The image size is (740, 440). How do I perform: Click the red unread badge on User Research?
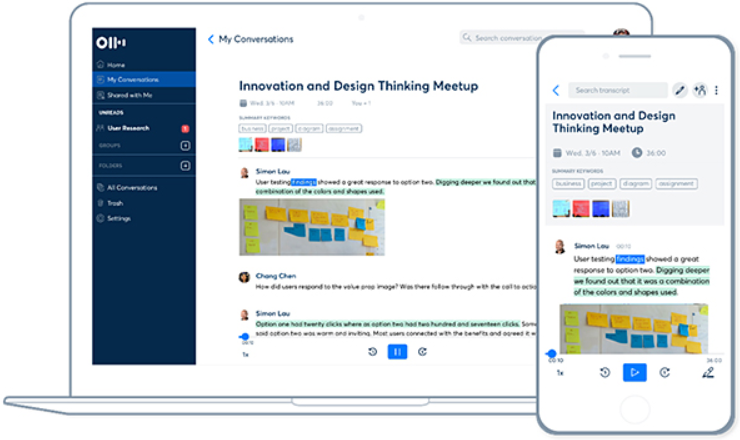(185, 128)
